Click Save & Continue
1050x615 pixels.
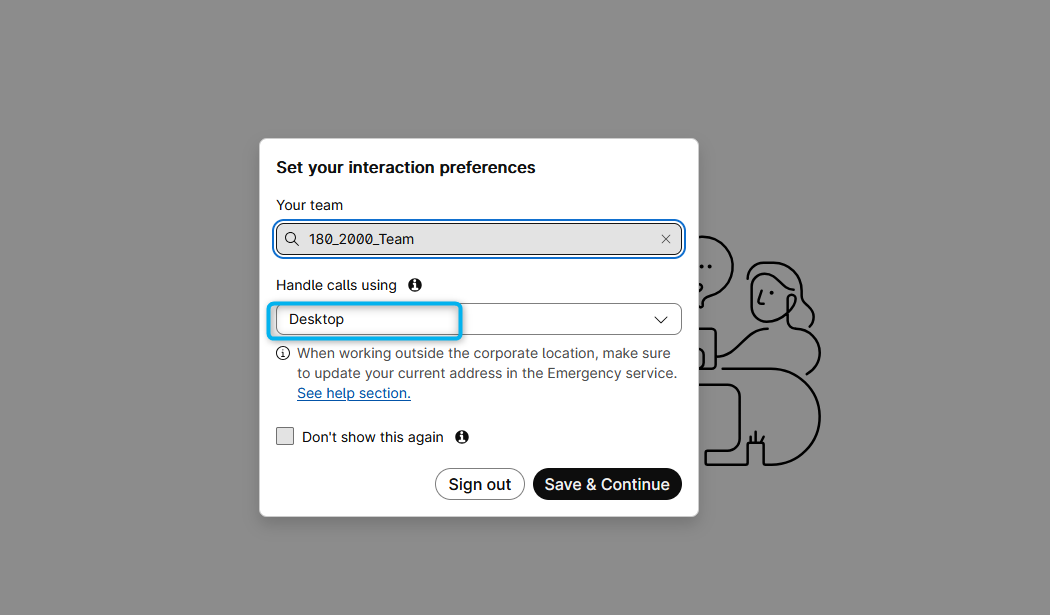coord(607,484)
